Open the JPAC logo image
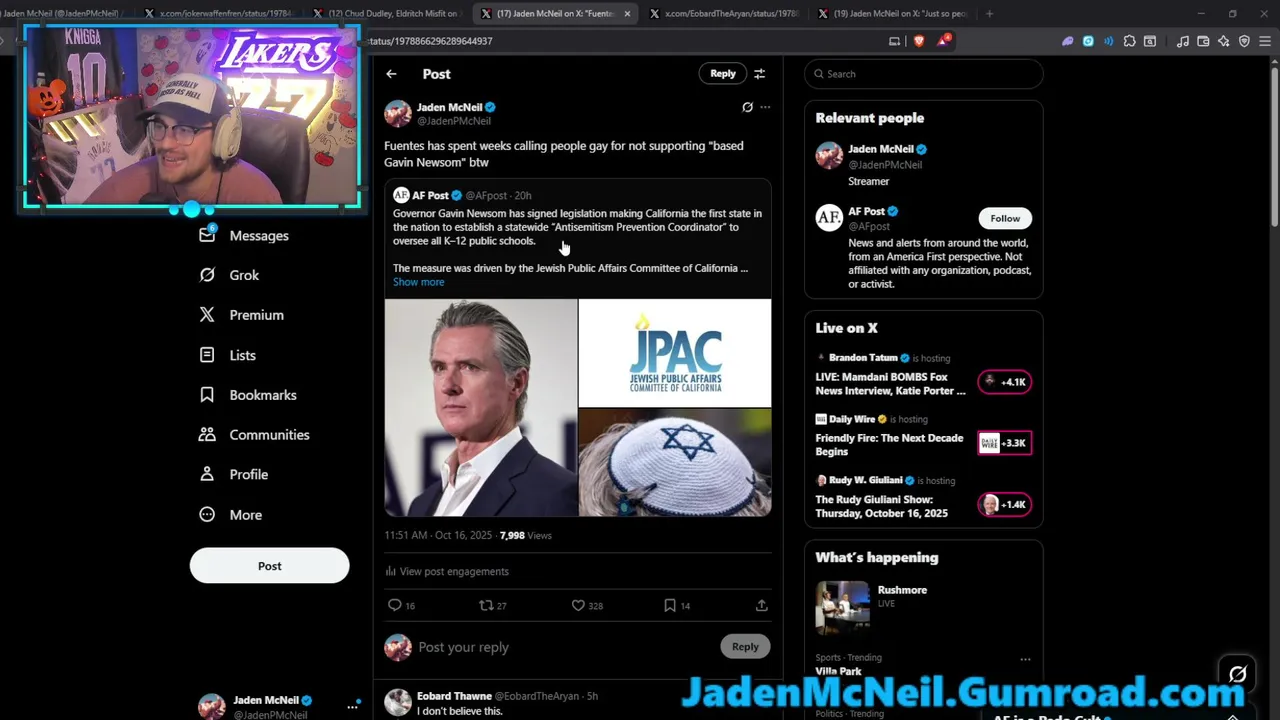 [675, 352]
